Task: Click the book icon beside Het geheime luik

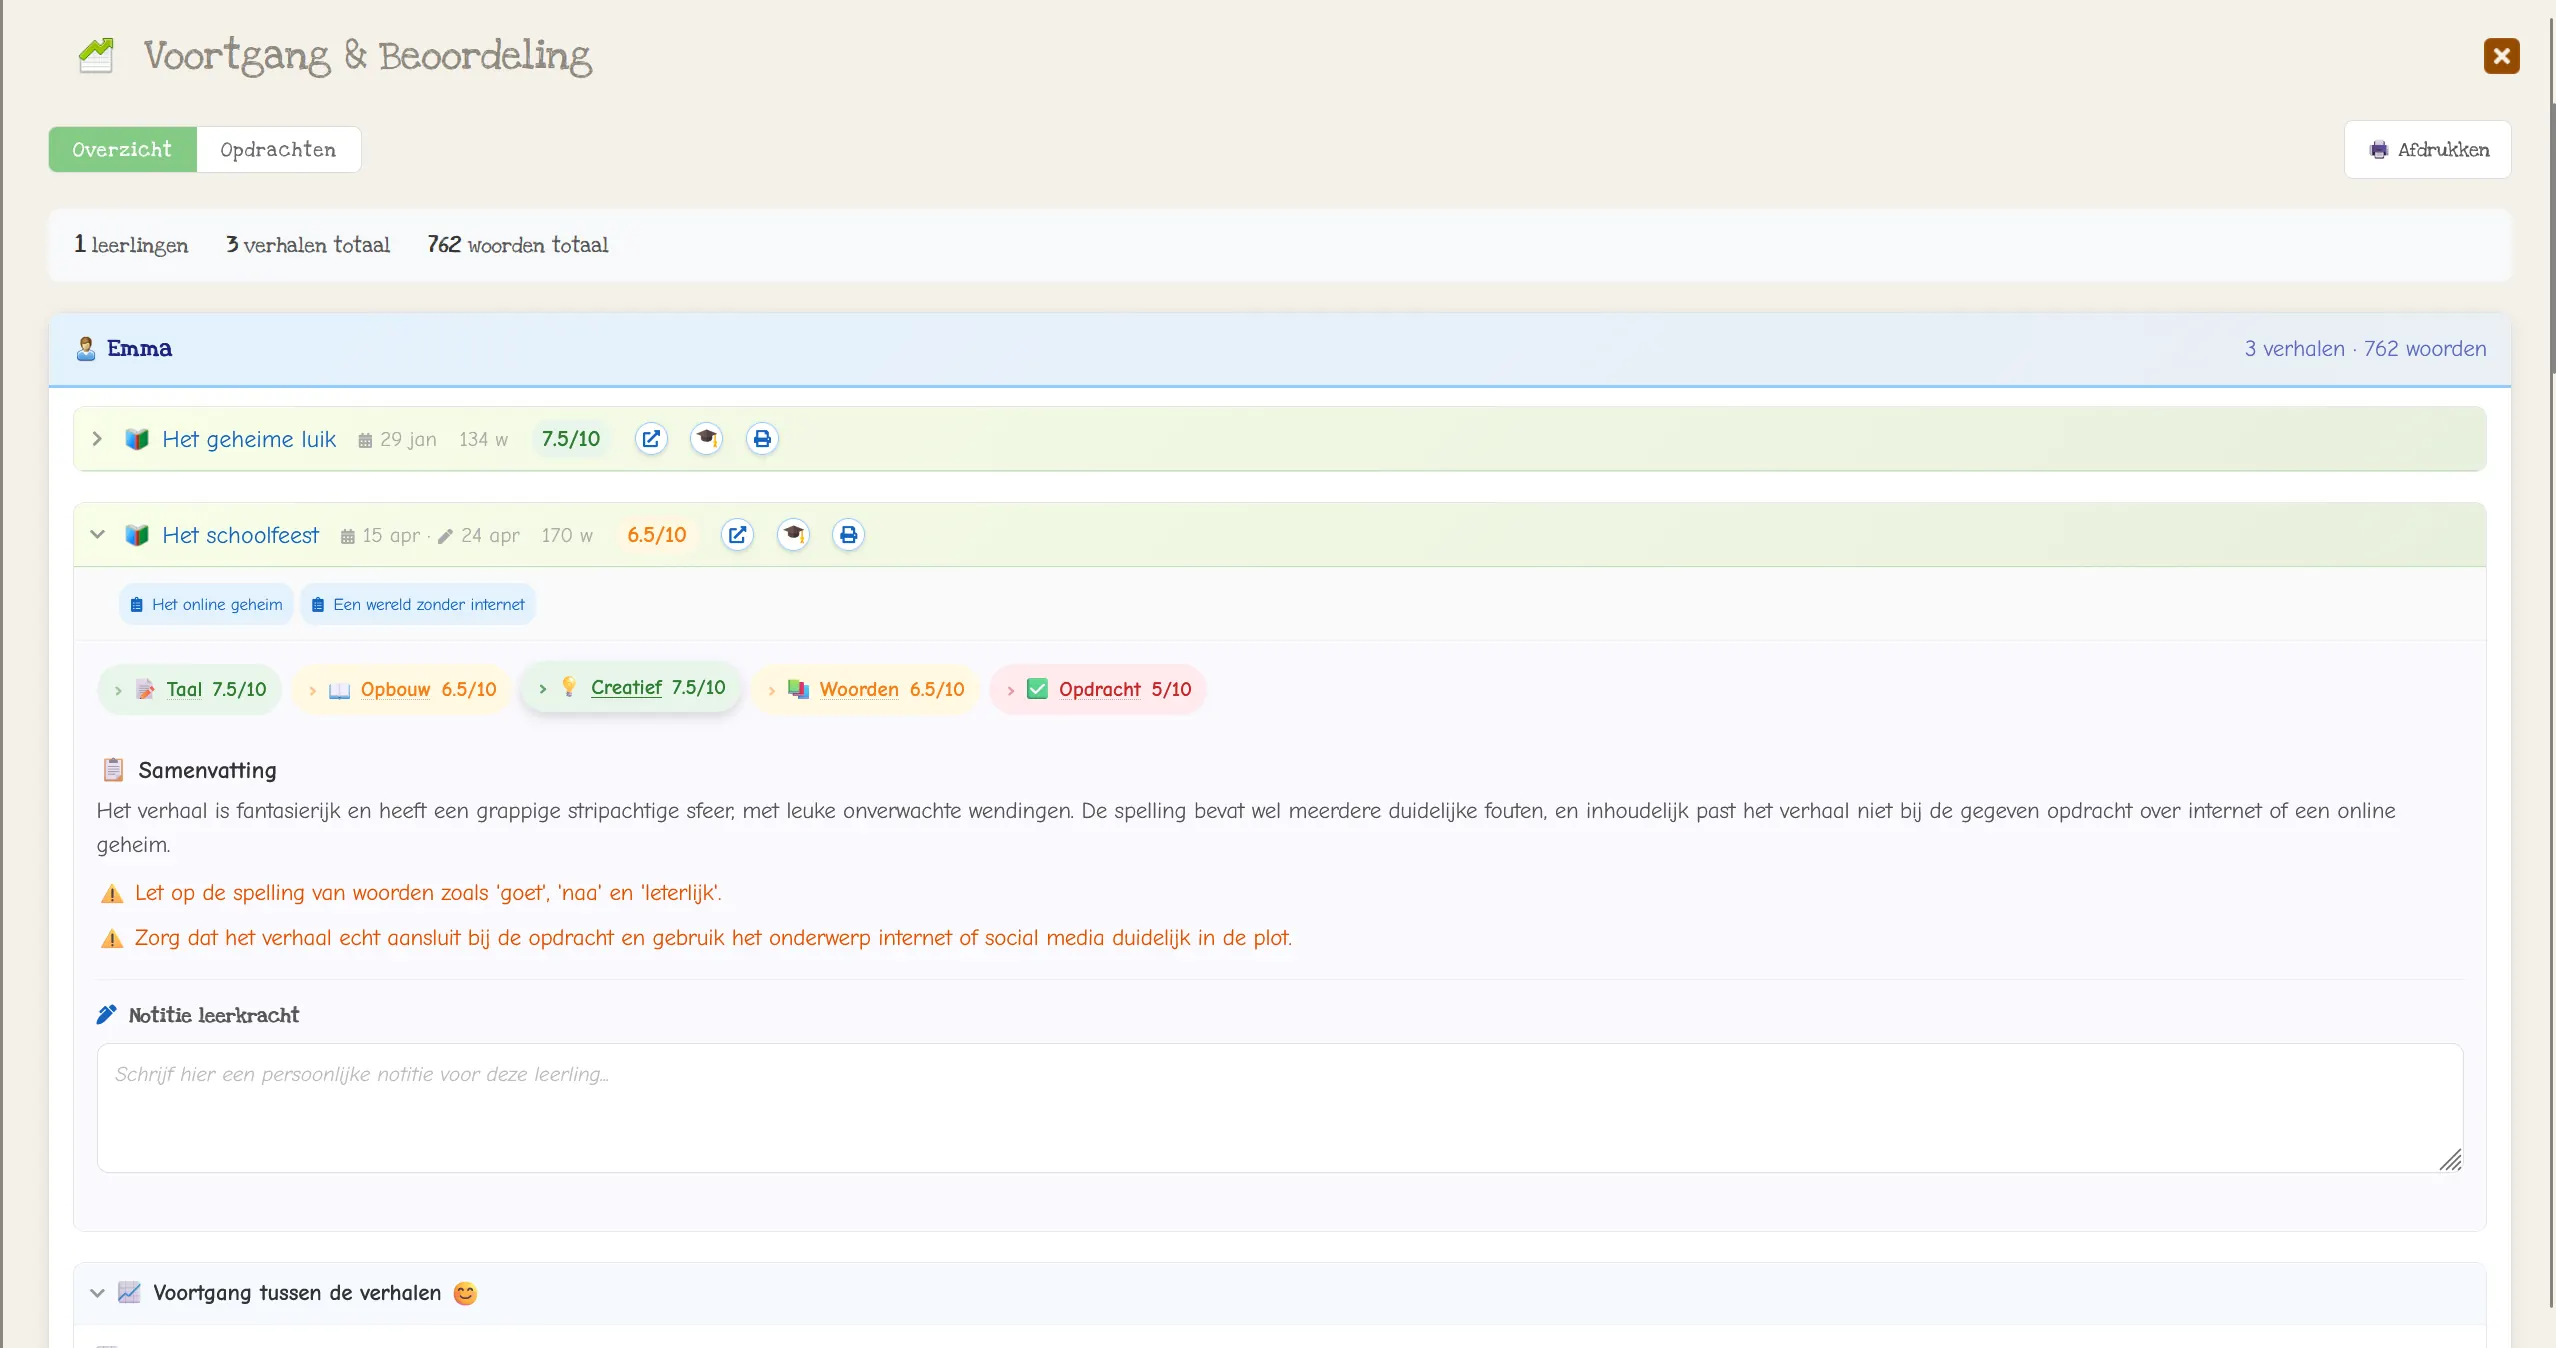Action: coord(137,439)
